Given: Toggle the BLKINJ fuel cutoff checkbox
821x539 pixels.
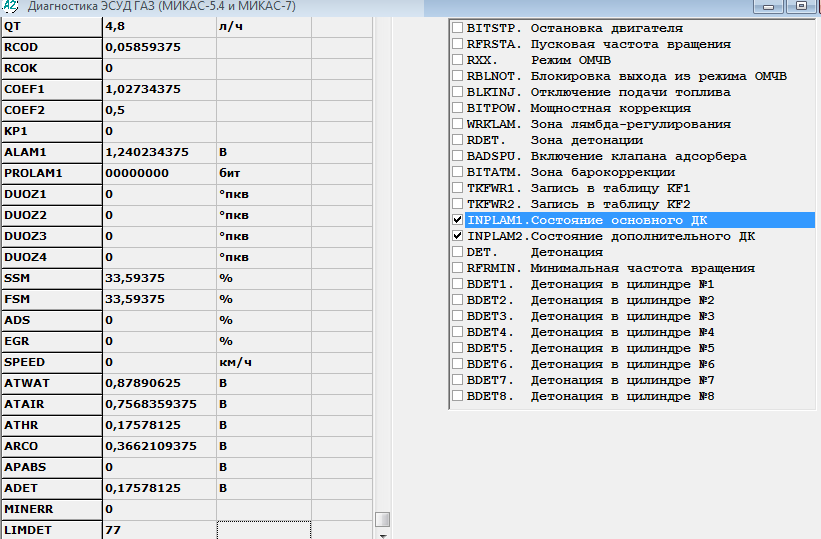Looking at the screenshot, I should (458, 92).
